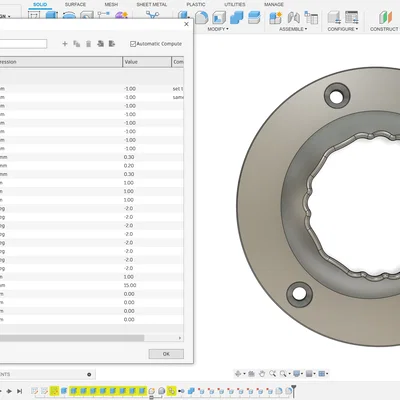This screenshot has height=400, width=400.
Task: Open the CONFIGURE dropdown menu
Action: [x=343, y=29]
